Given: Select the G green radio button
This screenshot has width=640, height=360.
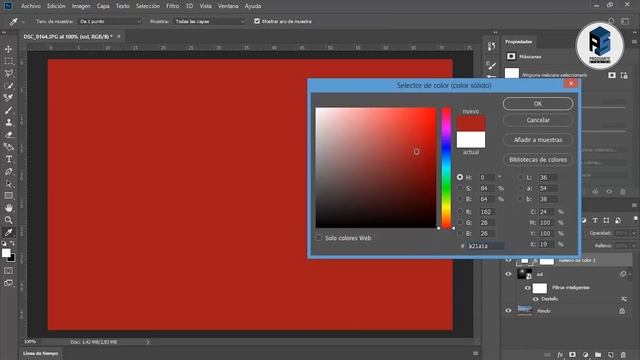Looking at the screenshot, I should click(x=460, y=222).
